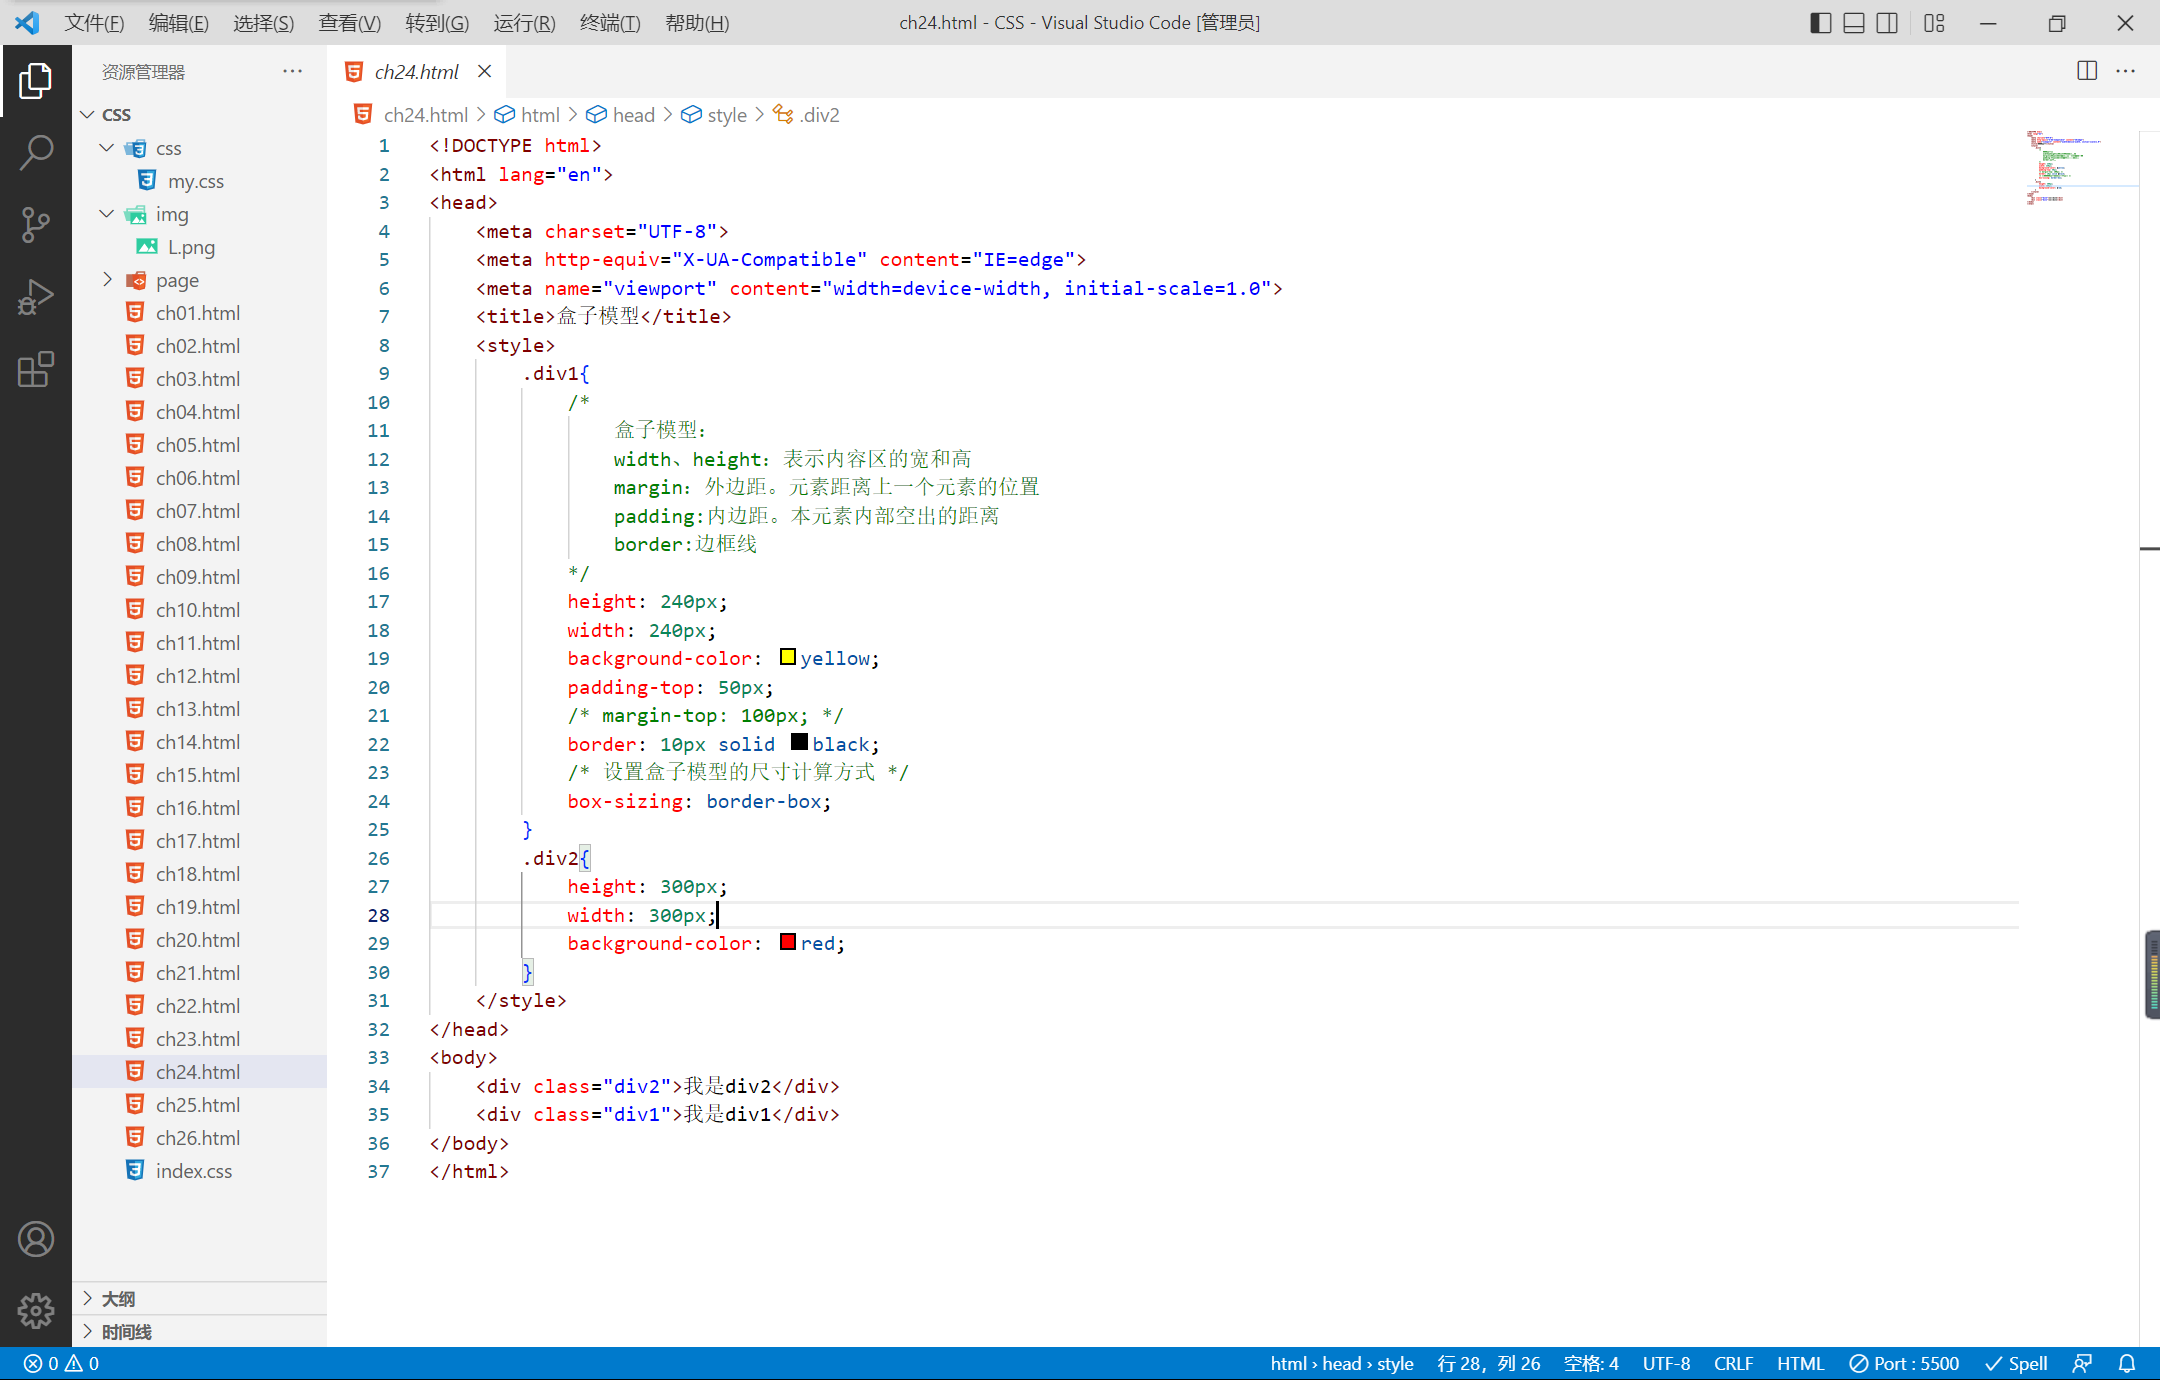Open the Accounts menu icon

36,1239
